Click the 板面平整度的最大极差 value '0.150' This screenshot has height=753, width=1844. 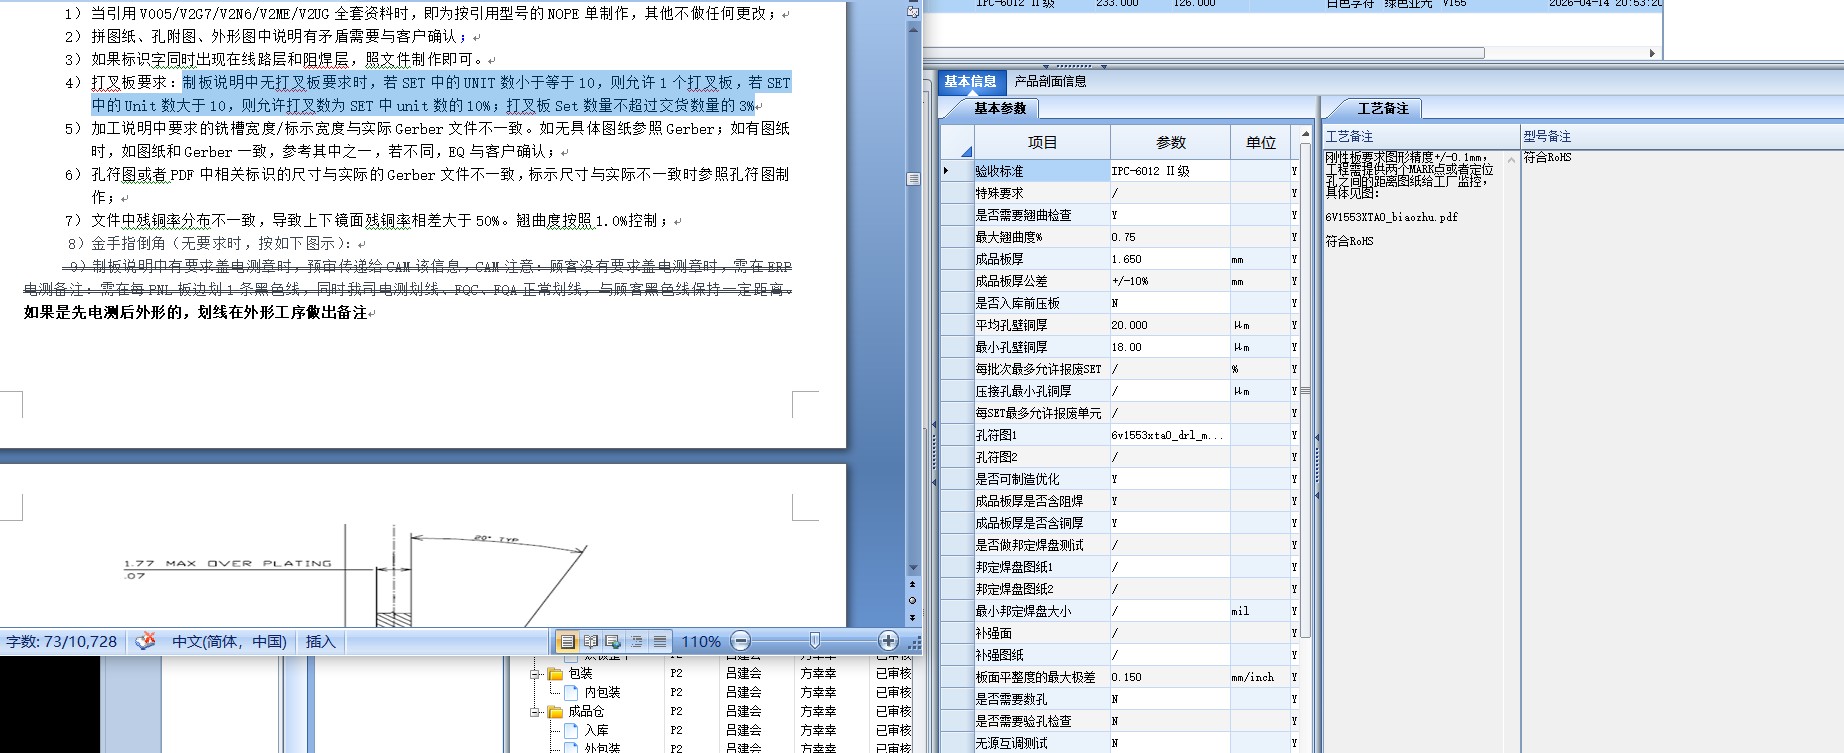[x=1170, y=677]
